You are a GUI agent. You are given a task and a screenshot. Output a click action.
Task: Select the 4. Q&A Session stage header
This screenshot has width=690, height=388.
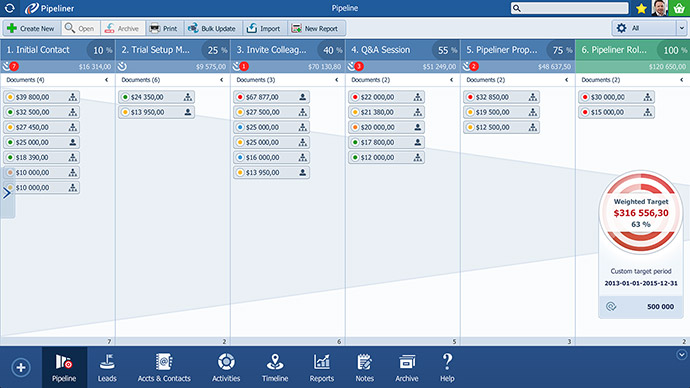coord(403,50)
